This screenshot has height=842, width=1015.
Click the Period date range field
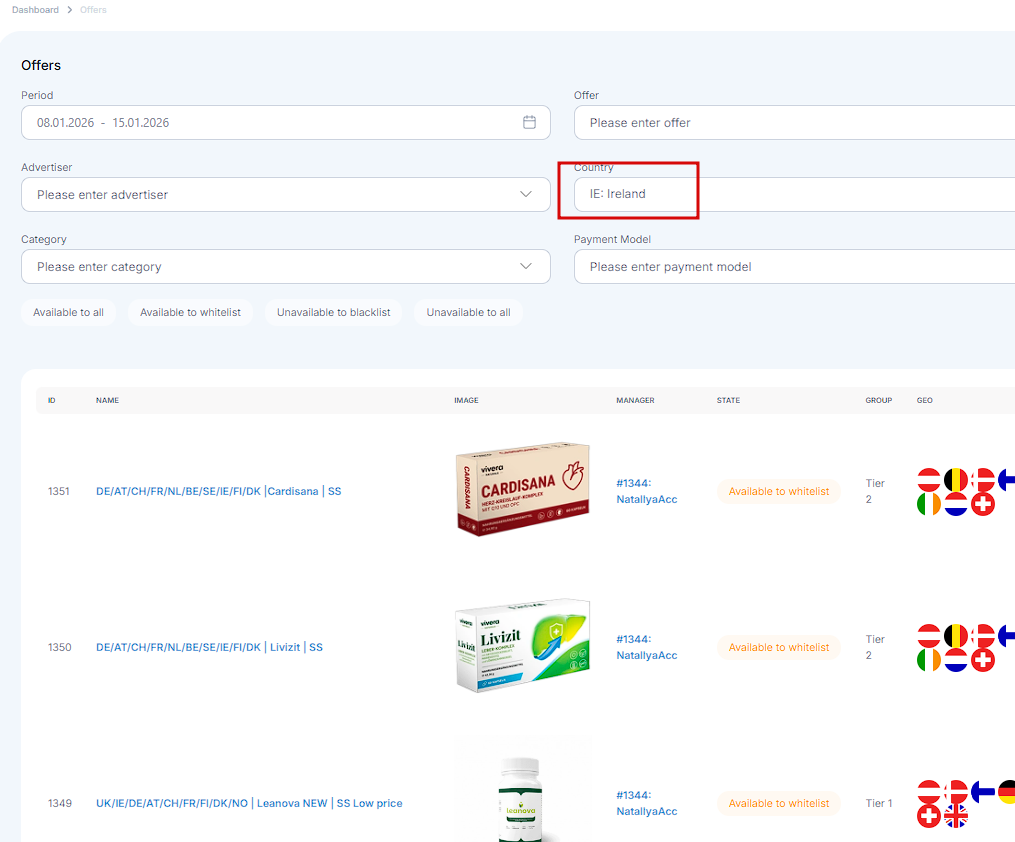(285, 122)
